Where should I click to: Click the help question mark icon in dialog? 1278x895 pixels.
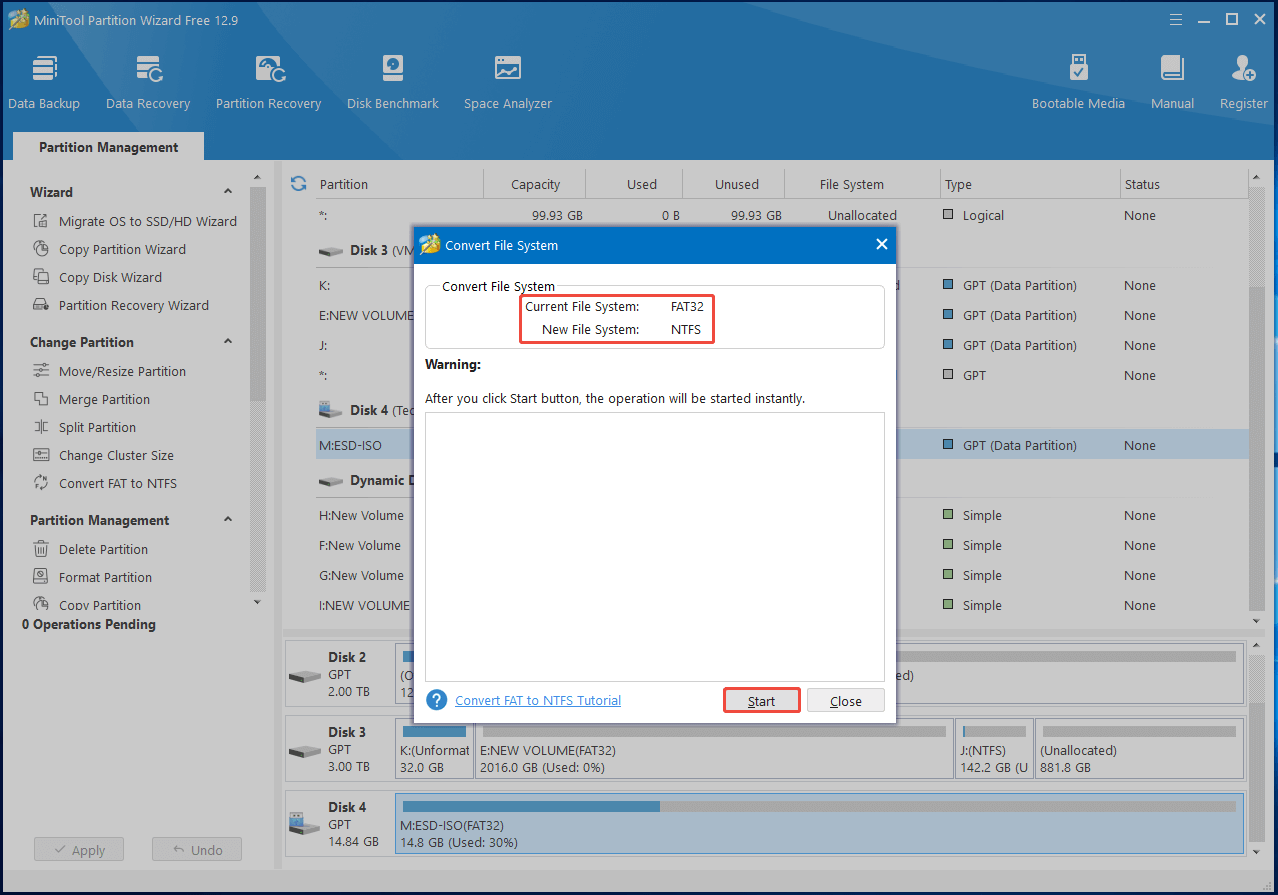(436, 700)
